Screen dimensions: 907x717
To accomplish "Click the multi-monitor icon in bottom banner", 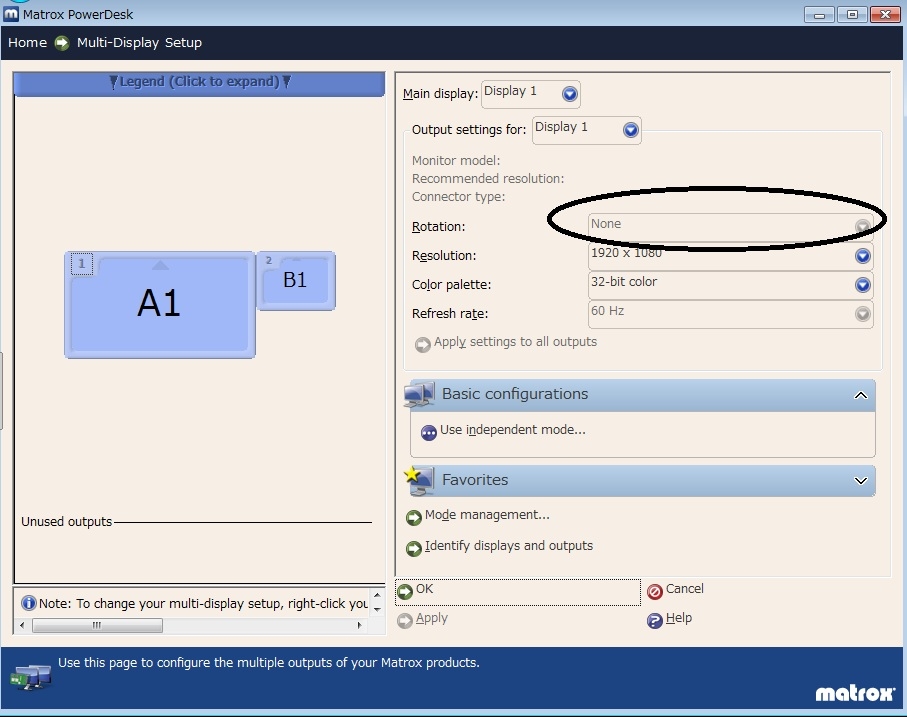I will 31,677.
